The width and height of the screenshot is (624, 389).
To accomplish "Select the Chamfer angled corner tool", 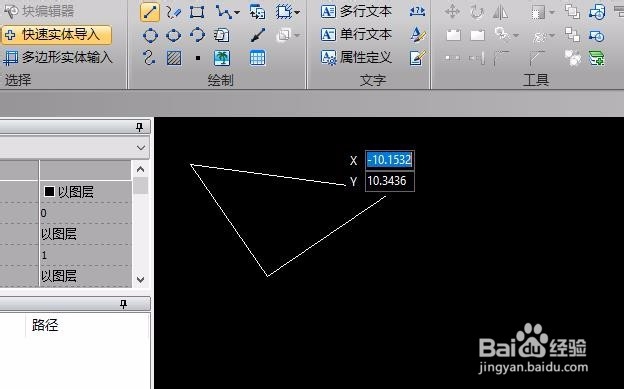I will point(537,58).
